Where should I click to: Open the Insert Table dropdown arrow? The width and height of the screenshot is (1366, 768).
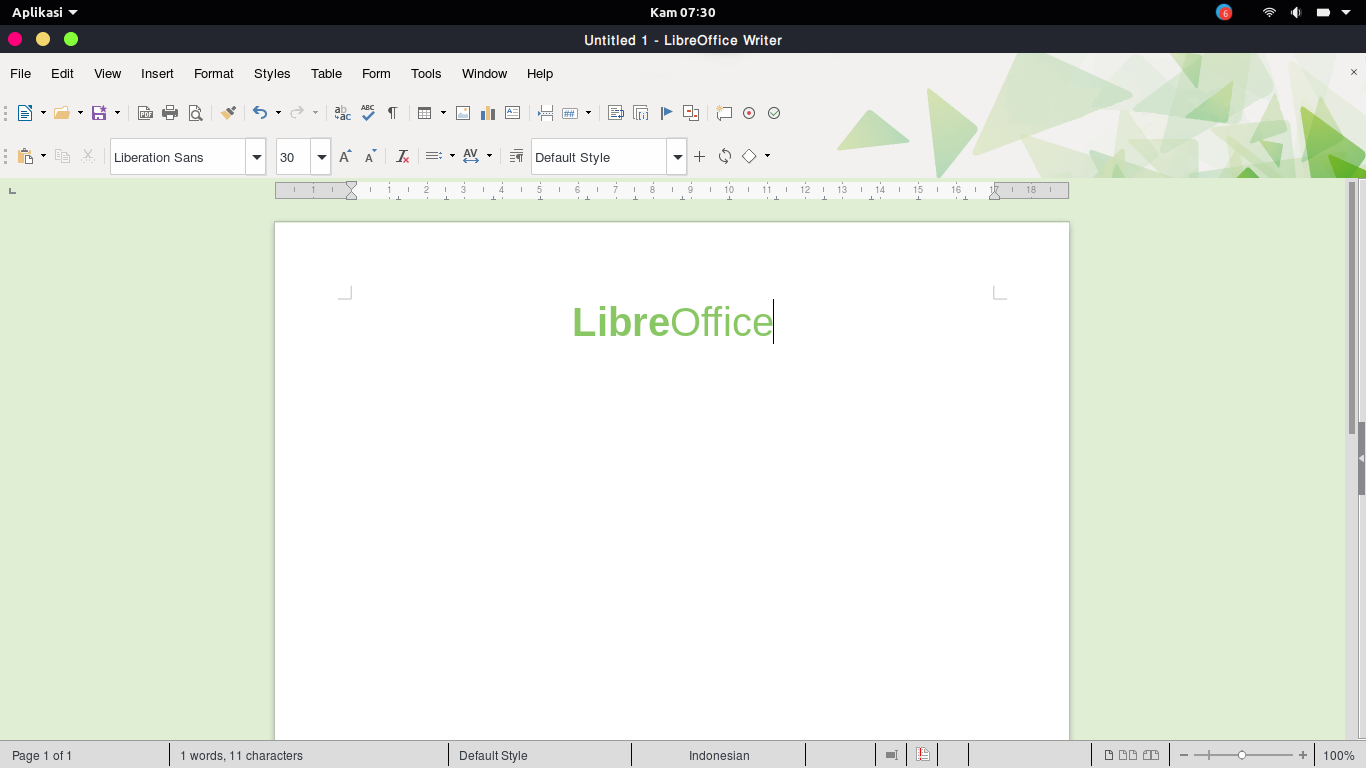coord(443,113)
